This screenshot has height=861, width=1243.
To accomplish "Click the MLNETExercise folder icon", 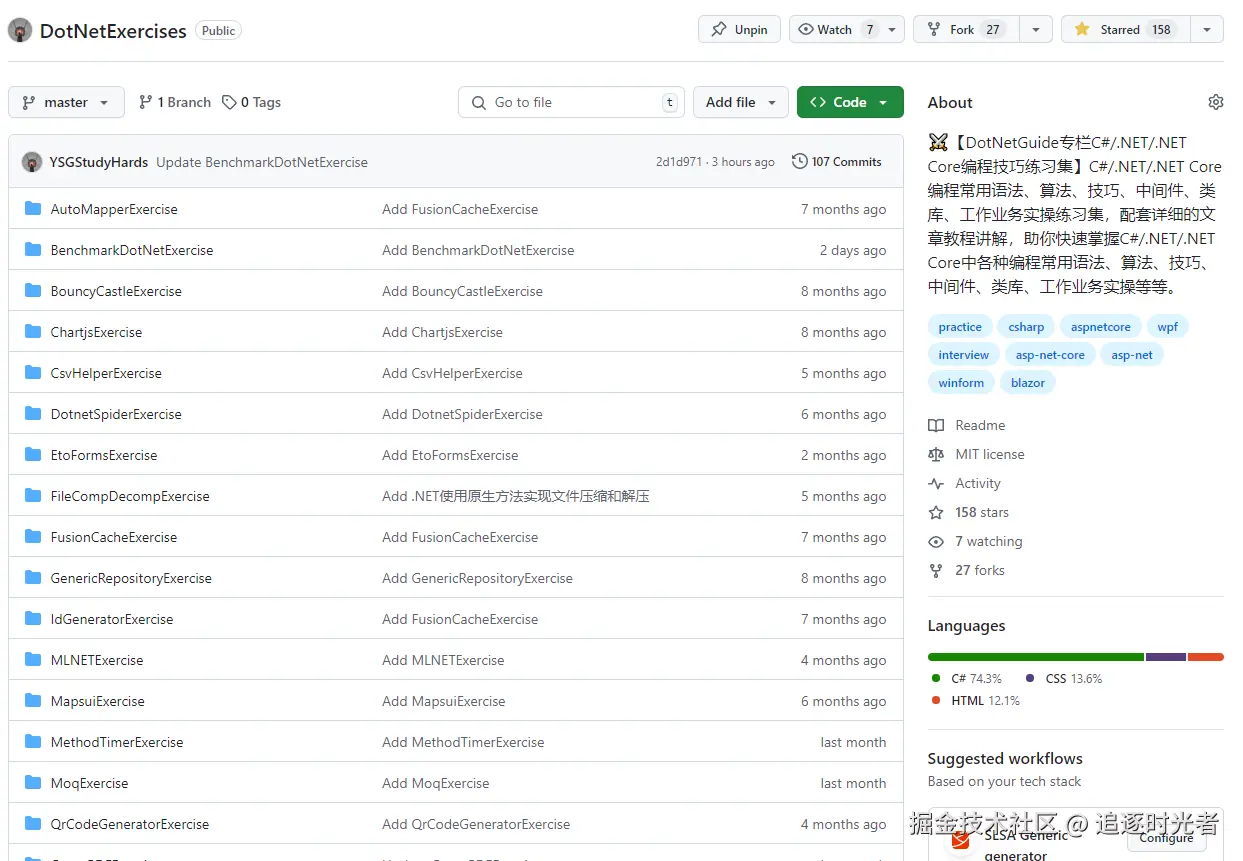I will pos(33,660).
